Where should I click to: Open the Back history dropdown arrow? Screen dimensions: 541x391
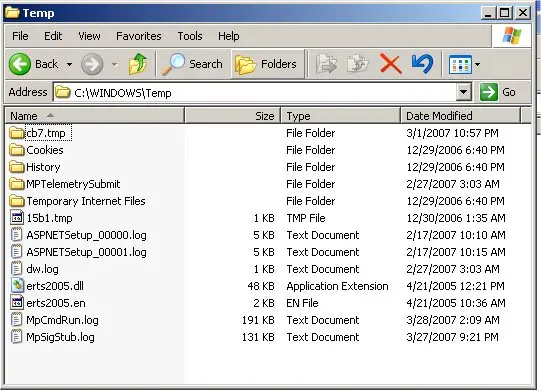(70, 65)
